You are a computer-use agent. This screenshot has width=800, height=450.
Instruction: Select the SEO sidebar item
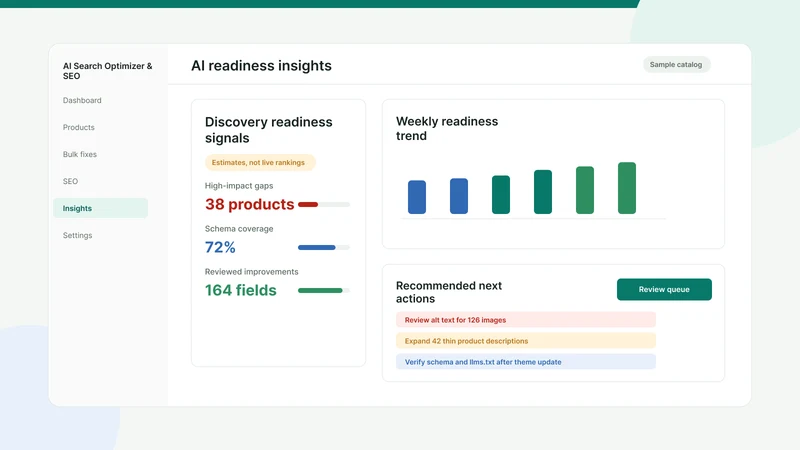70,182
